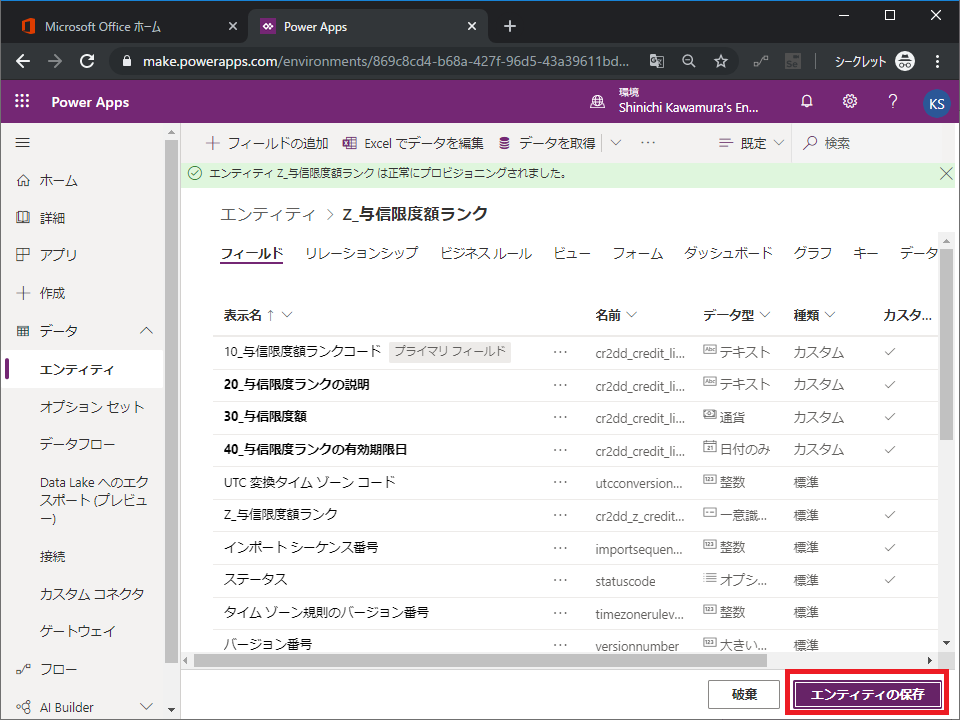Open the settings gear in Power Apps header
This screenshot has height=720, width=960.
pos(850,101)
